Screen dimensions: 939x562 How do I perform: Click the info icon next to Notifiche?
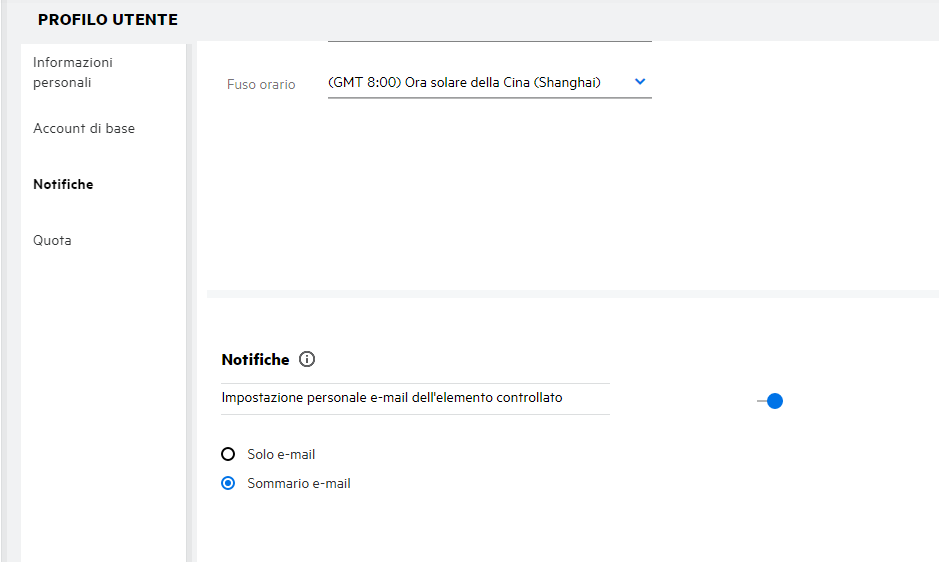pos(307,360)
